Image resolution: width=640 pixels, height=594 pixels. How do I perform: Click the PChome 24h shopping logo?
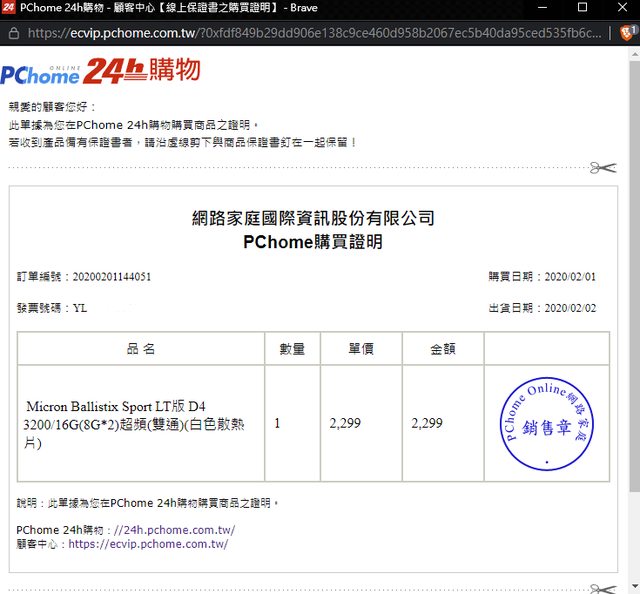coord(100,71)
